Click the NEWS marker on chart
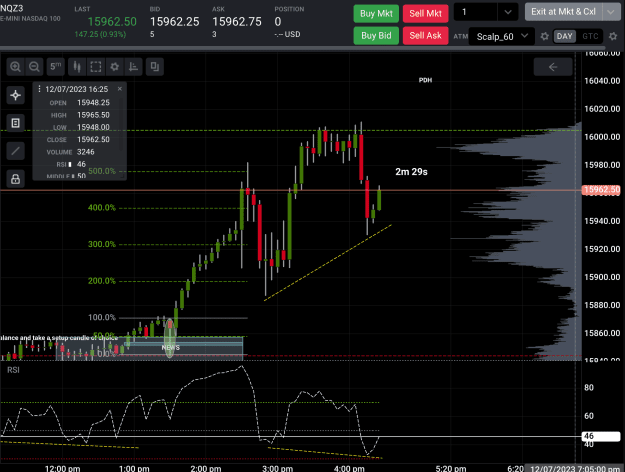This screenshot has width=625, height=472. (171, 348)
